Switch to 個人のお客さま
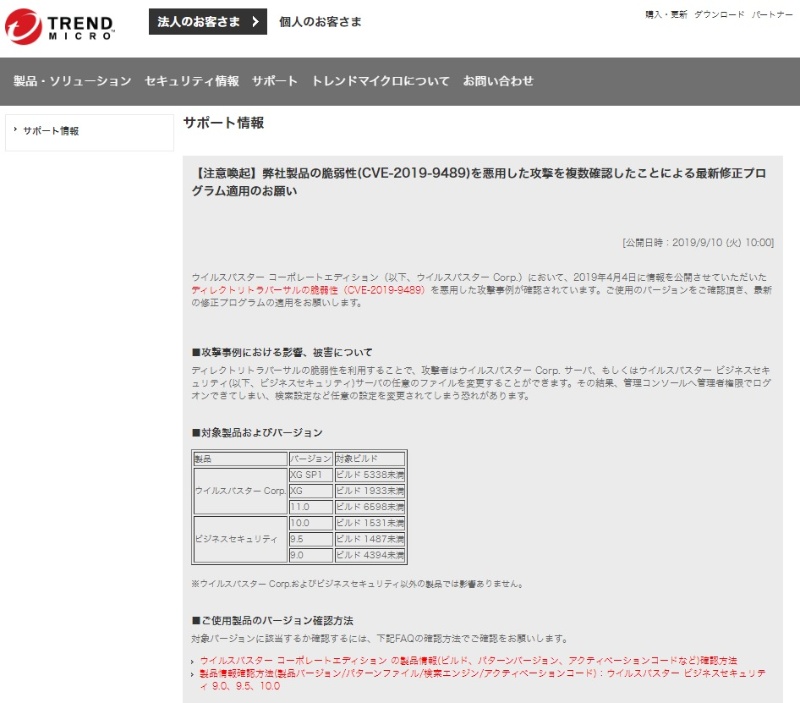The image size is (800, 703). click(x=320, y=21)
